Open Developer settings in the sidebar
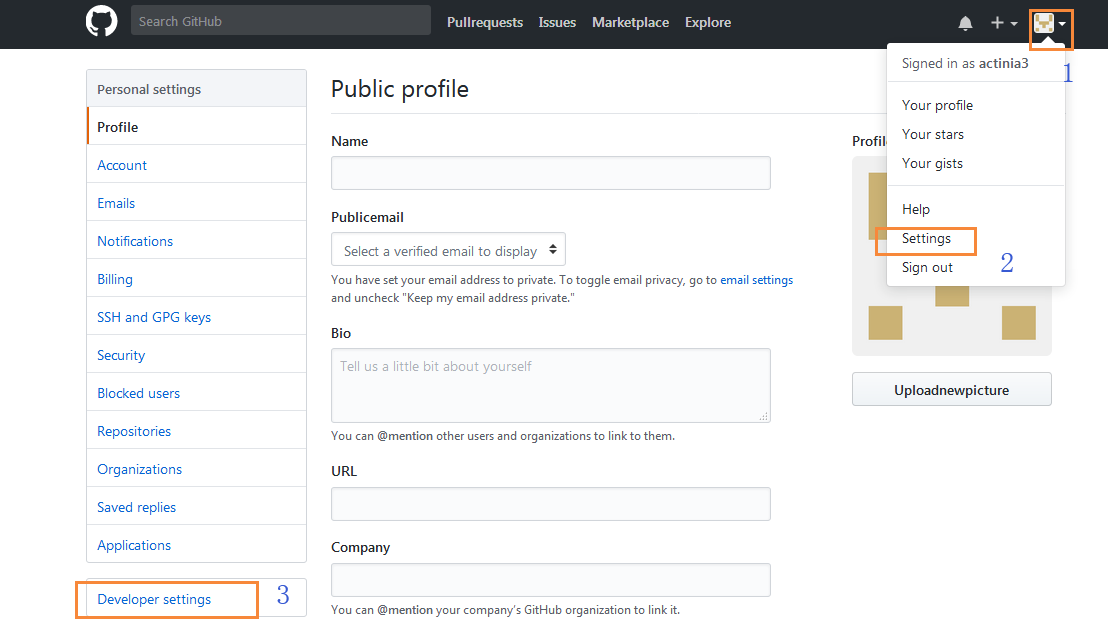The height and width of the screenshot is (625, 1108). [x=154, y=599]
